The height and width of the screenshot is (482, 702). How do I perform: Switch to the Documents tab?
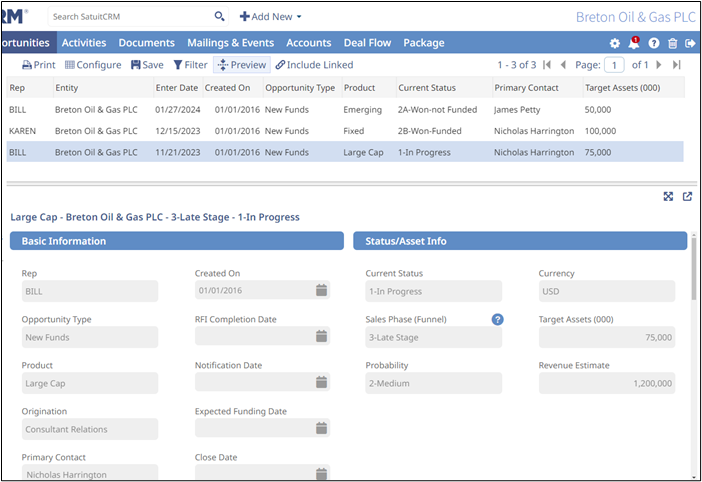click(x=146, y=43)
